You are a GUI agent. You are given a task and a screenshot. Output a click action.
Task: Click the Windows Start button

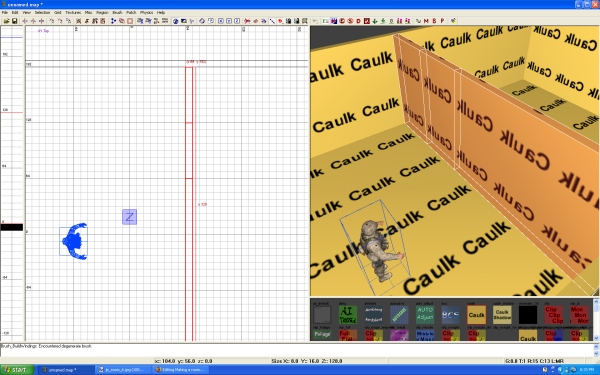point(17,370)
